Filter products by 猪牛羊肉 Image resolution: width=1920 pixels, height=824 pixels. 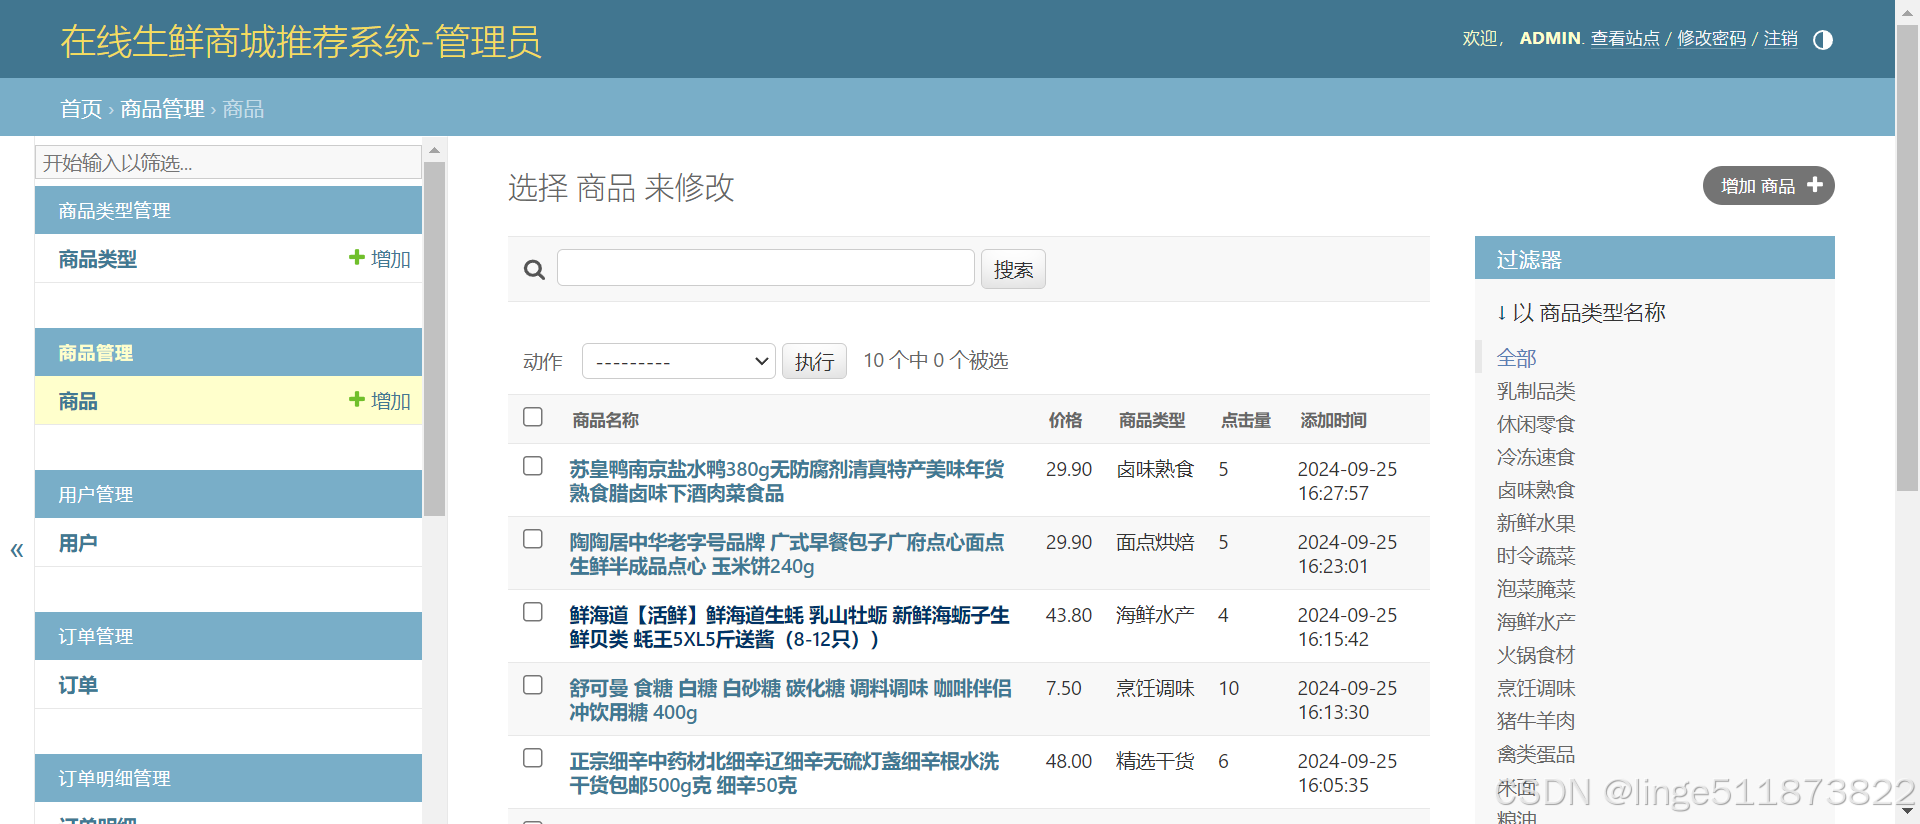(1536, 721)
